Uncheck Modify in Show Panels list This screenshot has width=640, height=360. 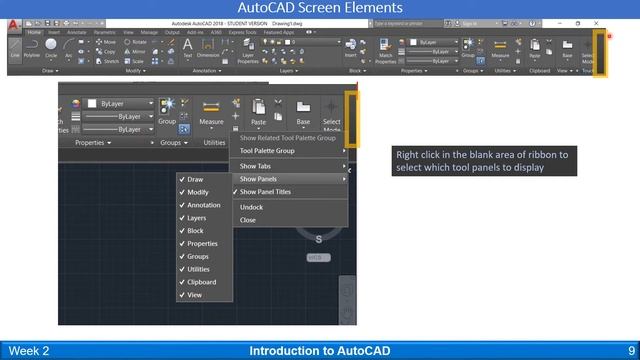(204, 192)
